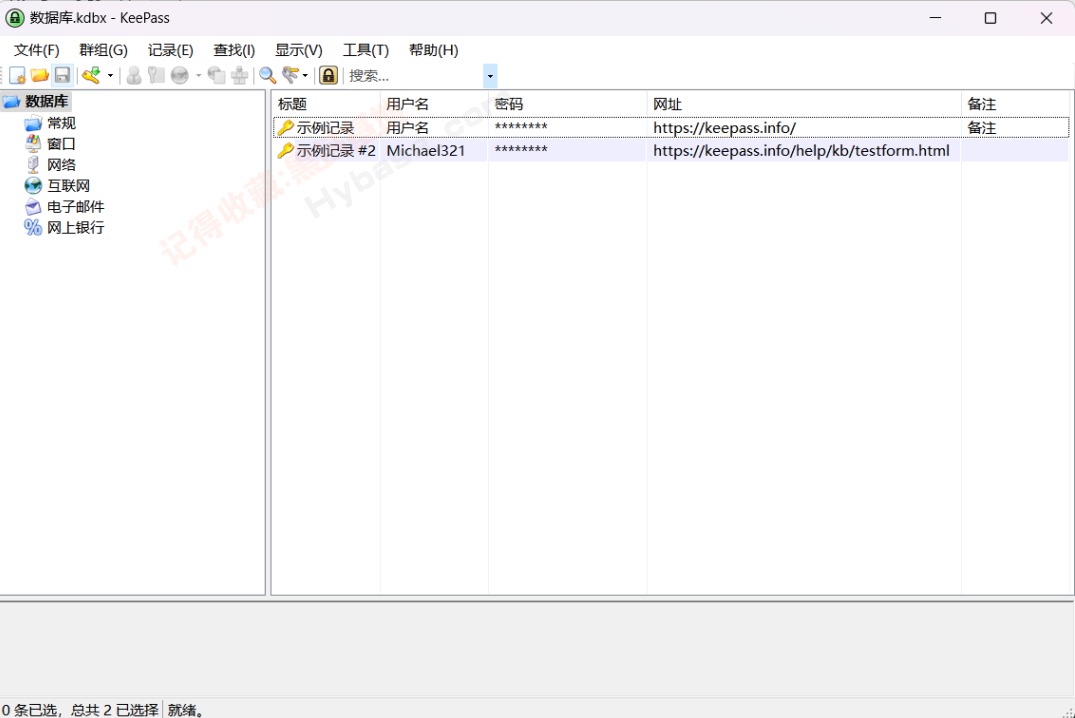Click the 电子邮件 envelope icon
This screenshot has height=718, width=1075.
(33, 206)
